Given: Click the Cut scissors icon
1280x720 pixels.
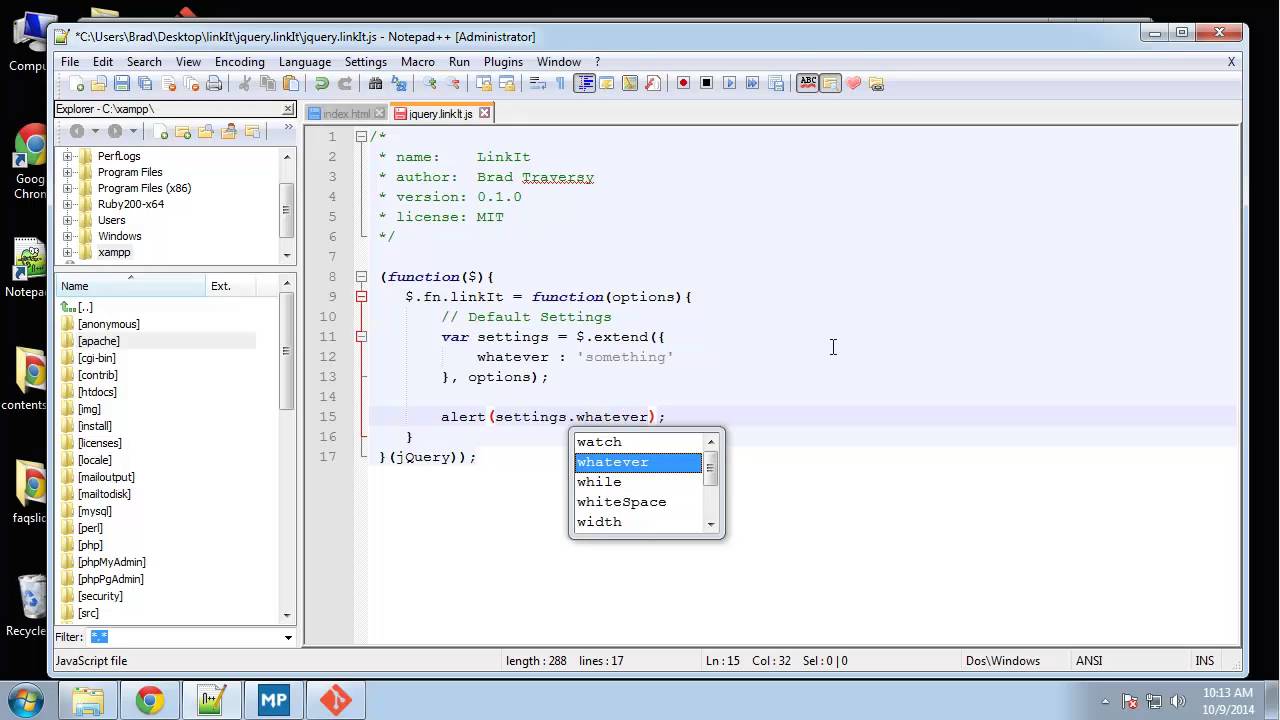Looking at the screenshot, I should pos(244,83).
